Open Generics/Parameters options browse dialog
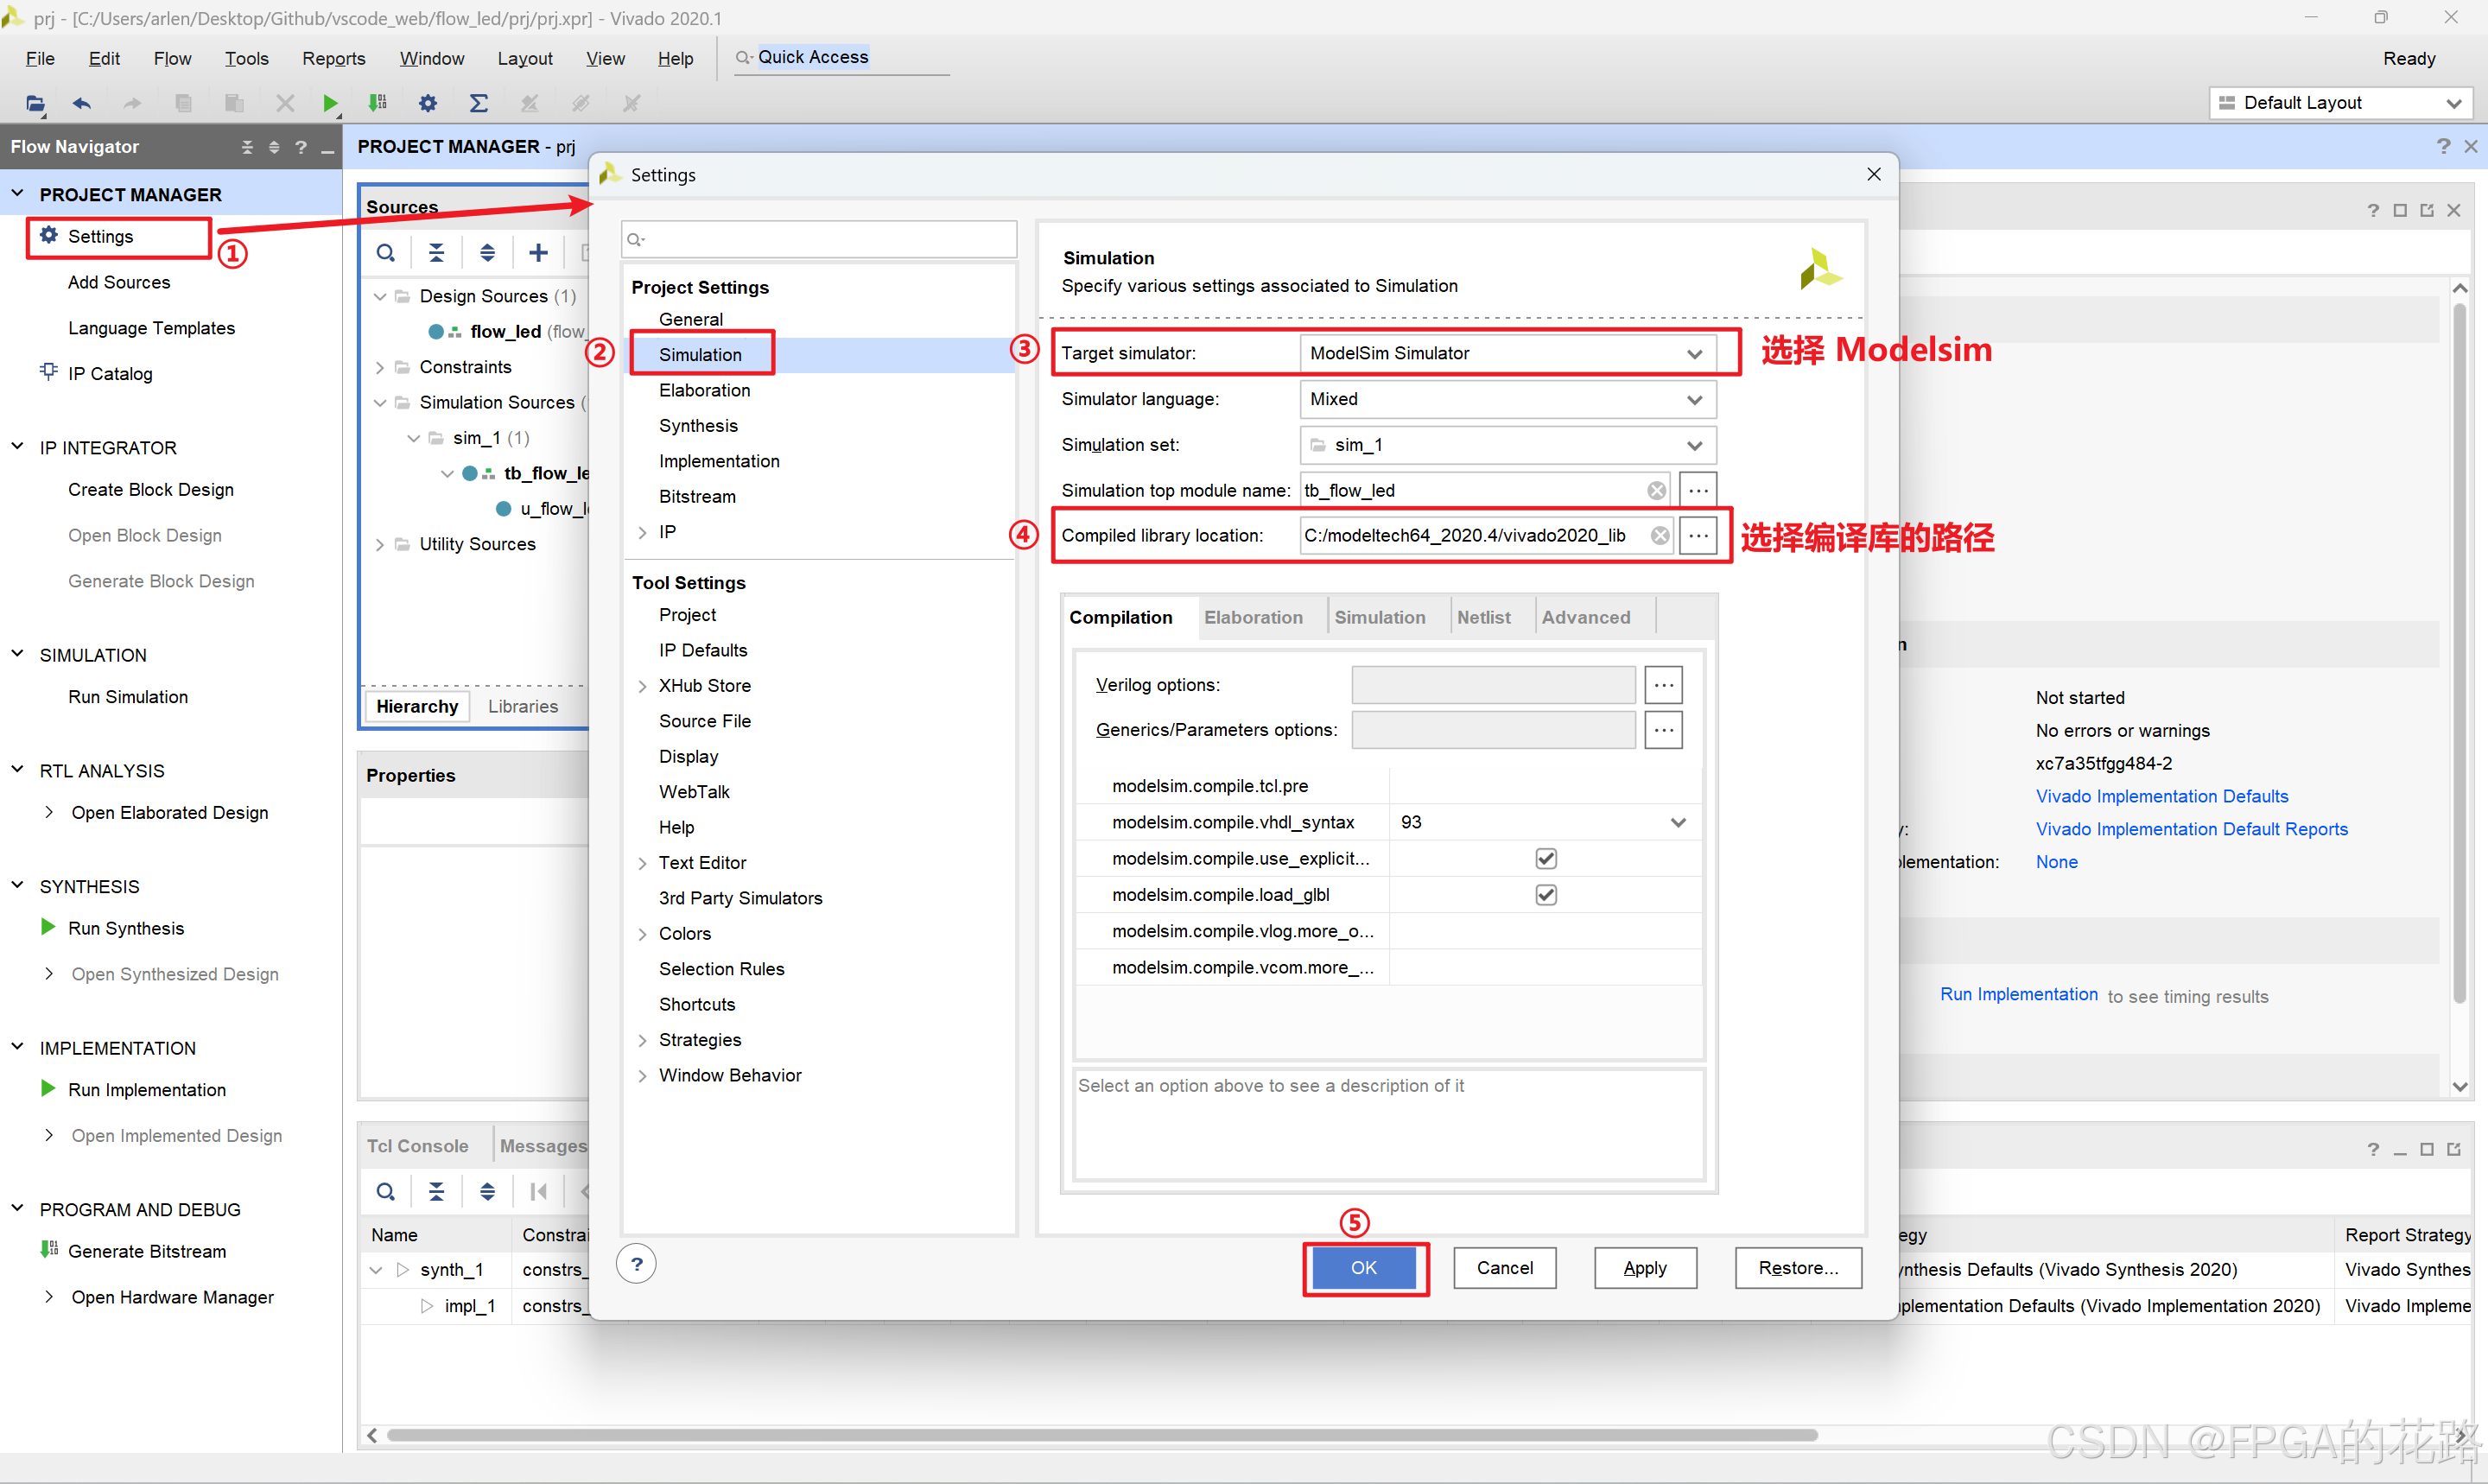Image resolution: width=2488 pixels, height=1484 pixels. pyautogui.click(x=1663, y=730)
